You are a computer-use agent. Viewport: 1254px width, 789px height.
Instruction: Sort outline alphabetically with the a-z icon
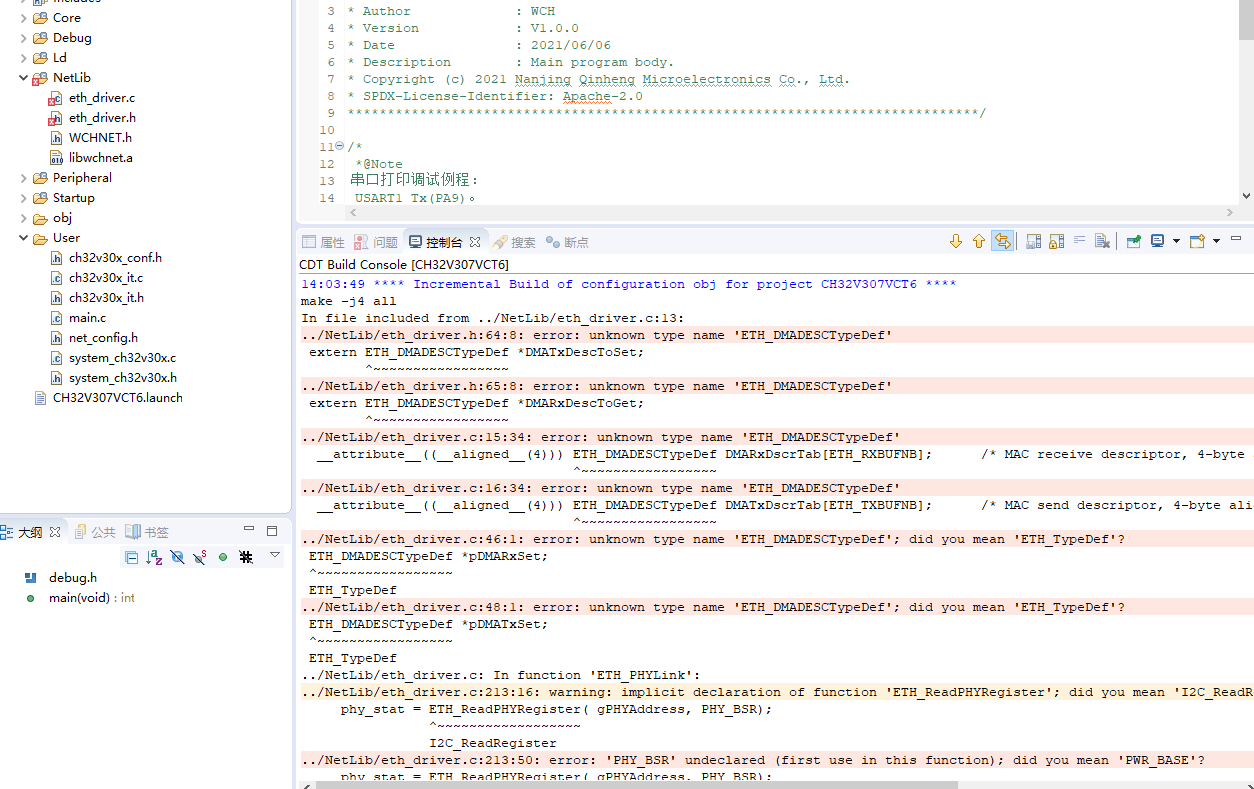pos(154,557)
